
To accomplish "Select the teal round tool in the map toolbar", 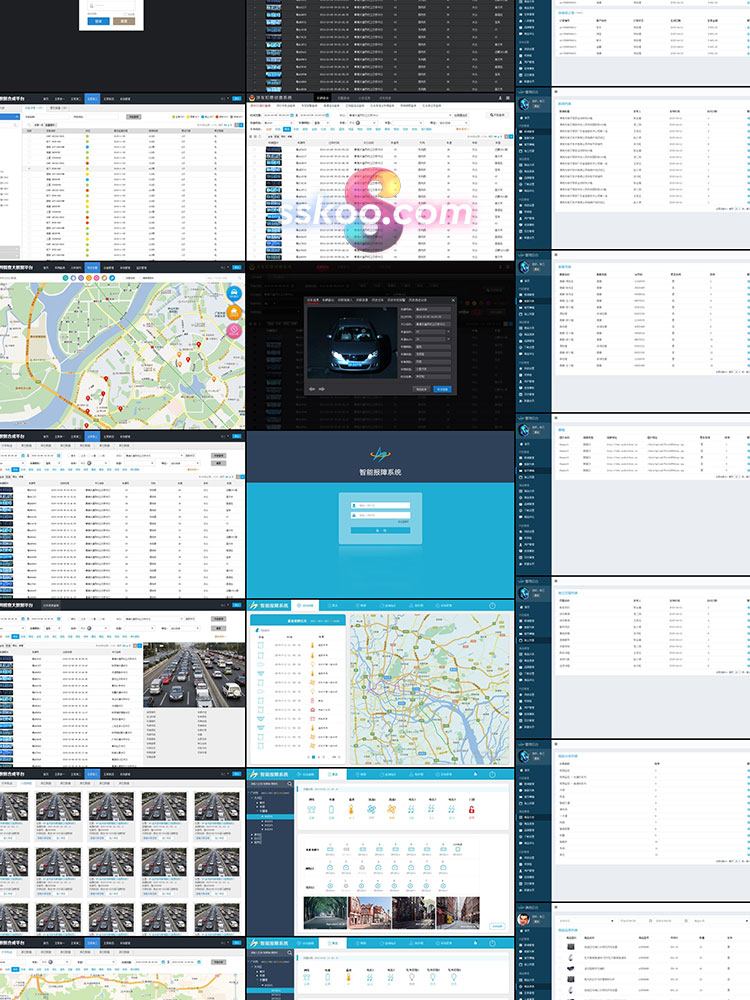I will click(65, 278).
